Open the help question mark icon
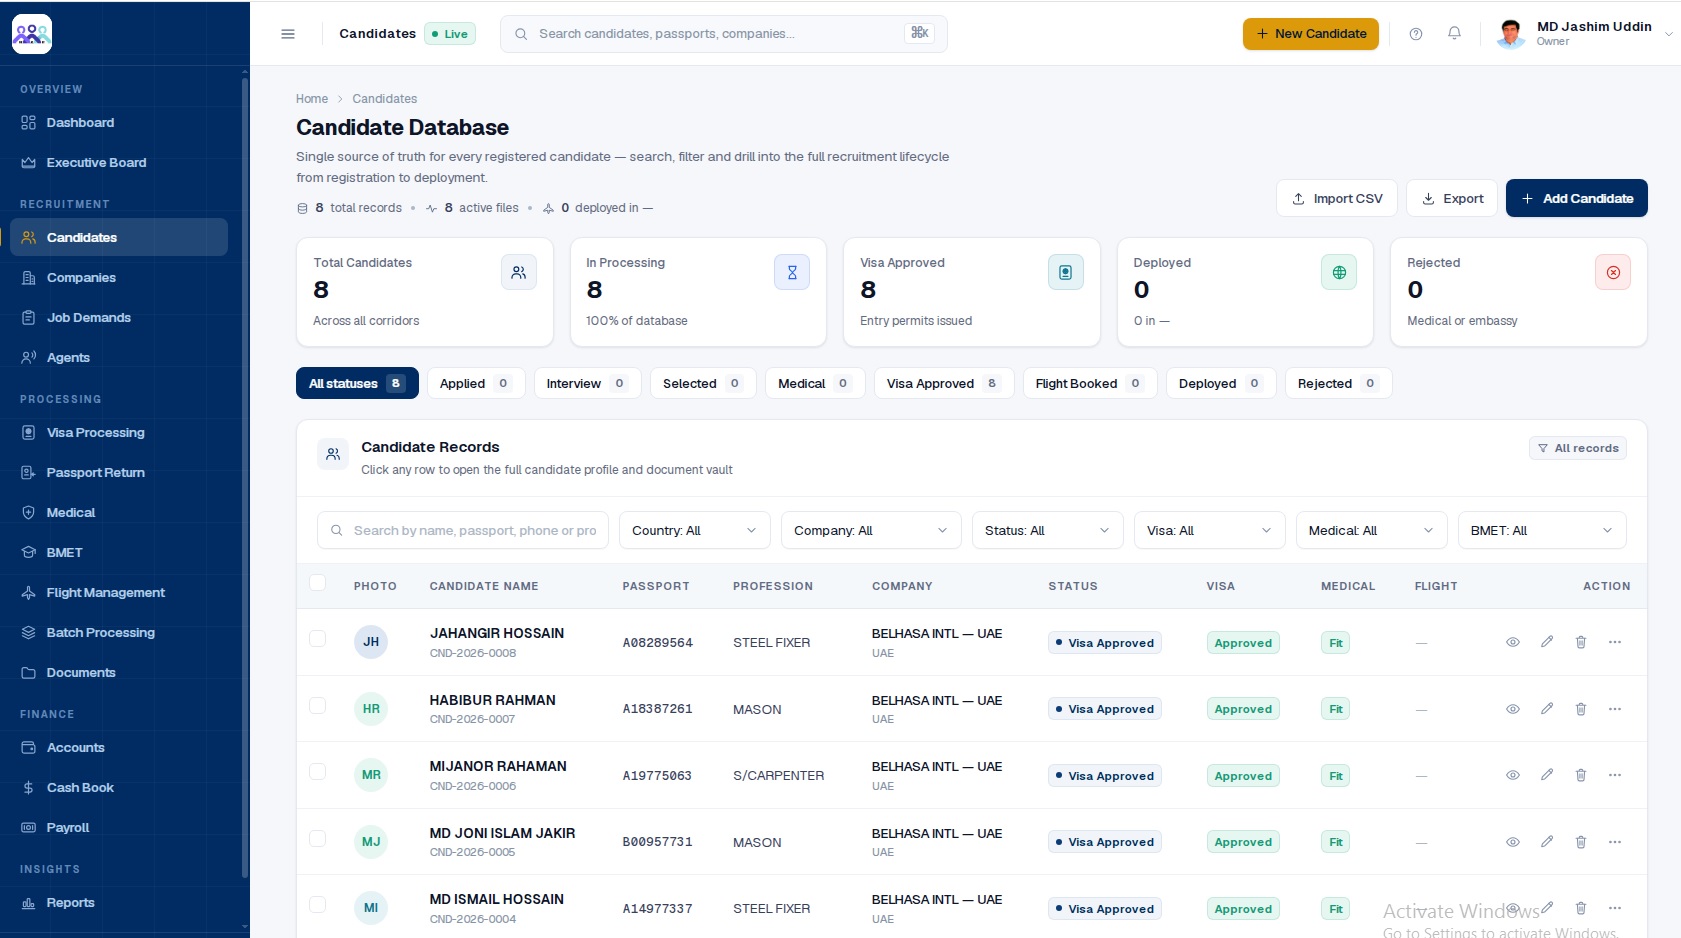The image size is (1681, 938). pos(1416,34)
